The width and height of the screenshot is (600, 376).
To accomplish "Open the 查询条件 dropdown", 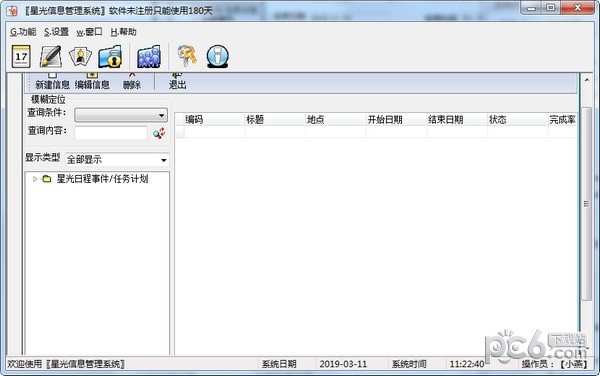I will [x=121, y=115].
